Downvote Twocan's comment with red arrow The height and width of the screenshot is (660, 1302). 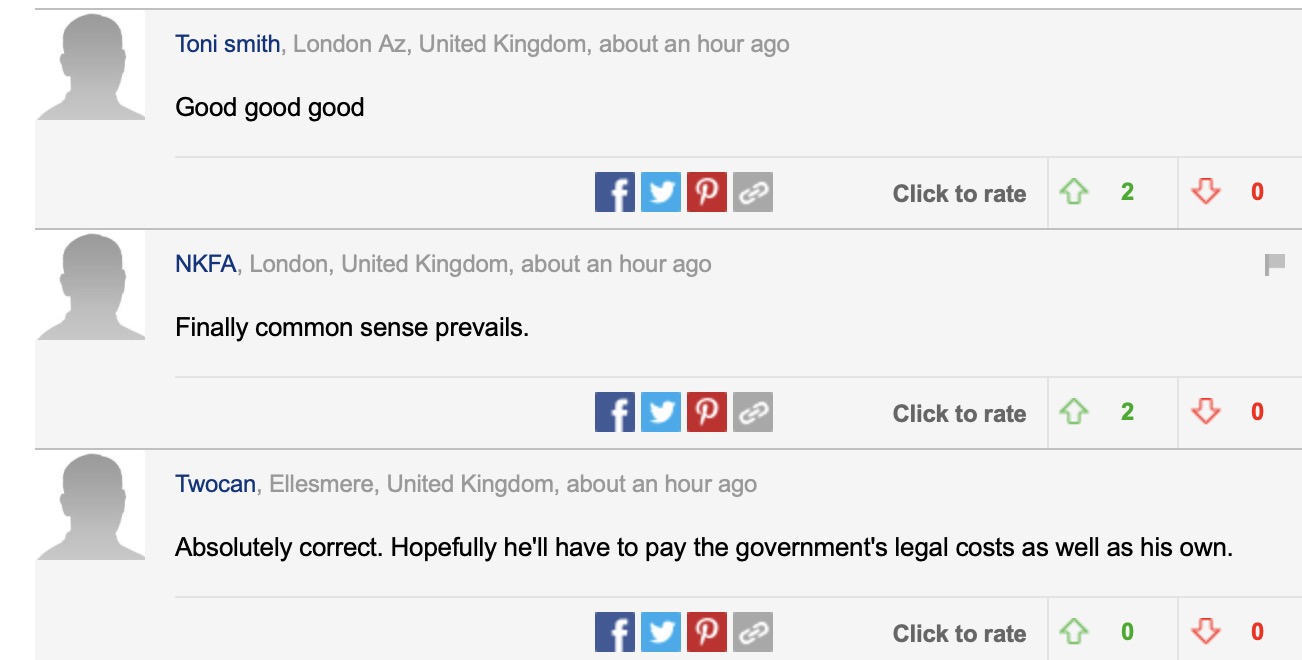[x=1206, y=631]
